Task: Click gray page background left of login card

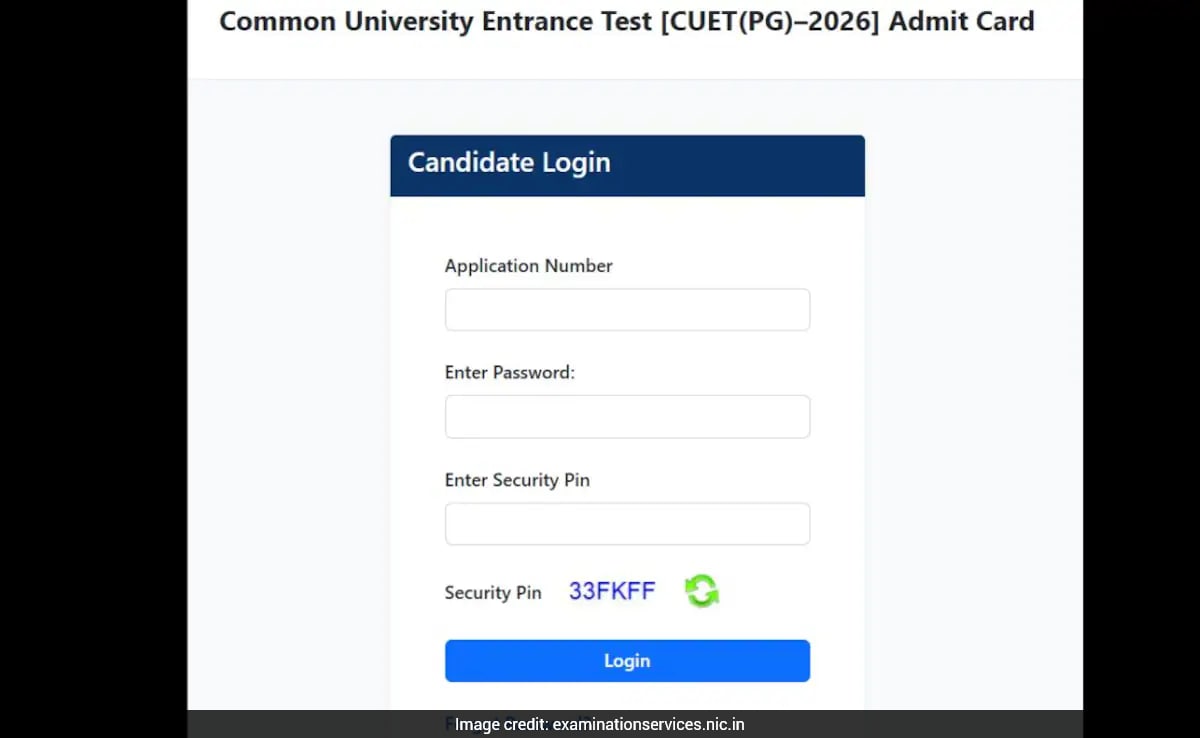Action: pyautogui.click(x=288, y=400)
